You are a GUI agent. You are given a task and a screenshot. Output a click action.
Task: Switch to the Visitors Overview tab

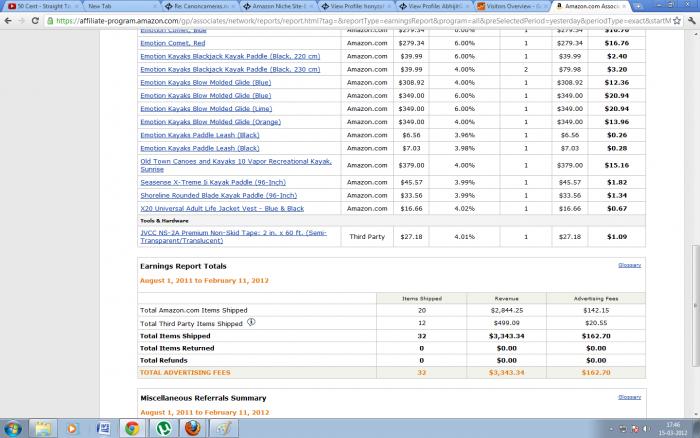[x=513, y=6]
